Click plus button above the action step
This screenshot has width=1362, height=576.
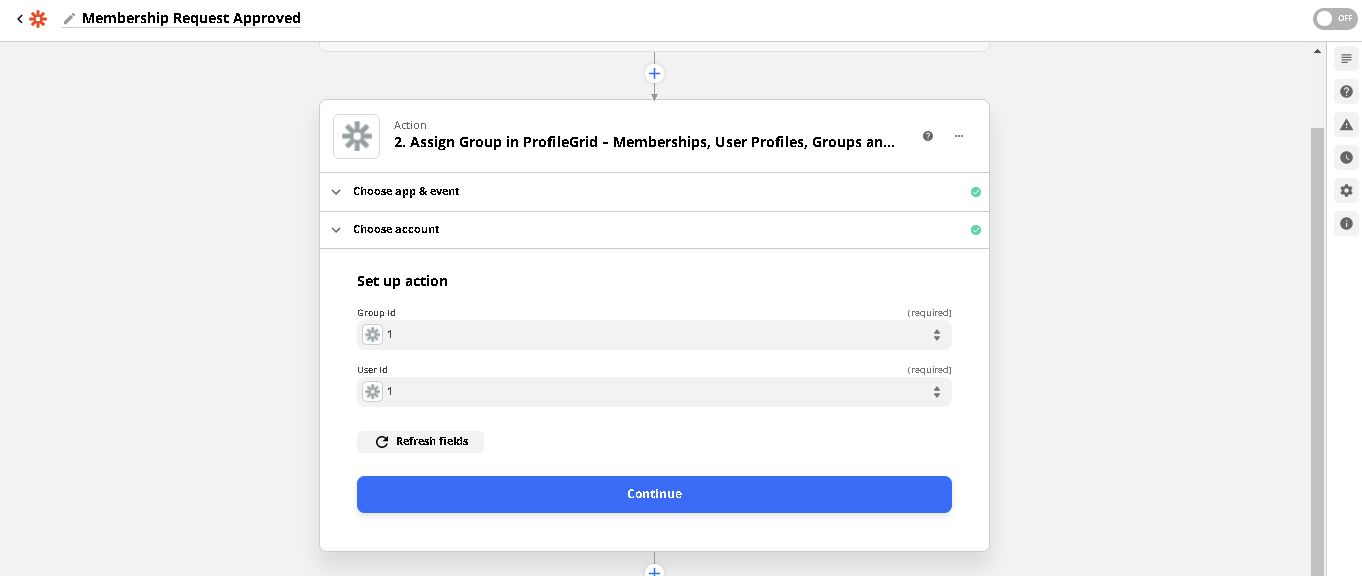coord(654,74)
